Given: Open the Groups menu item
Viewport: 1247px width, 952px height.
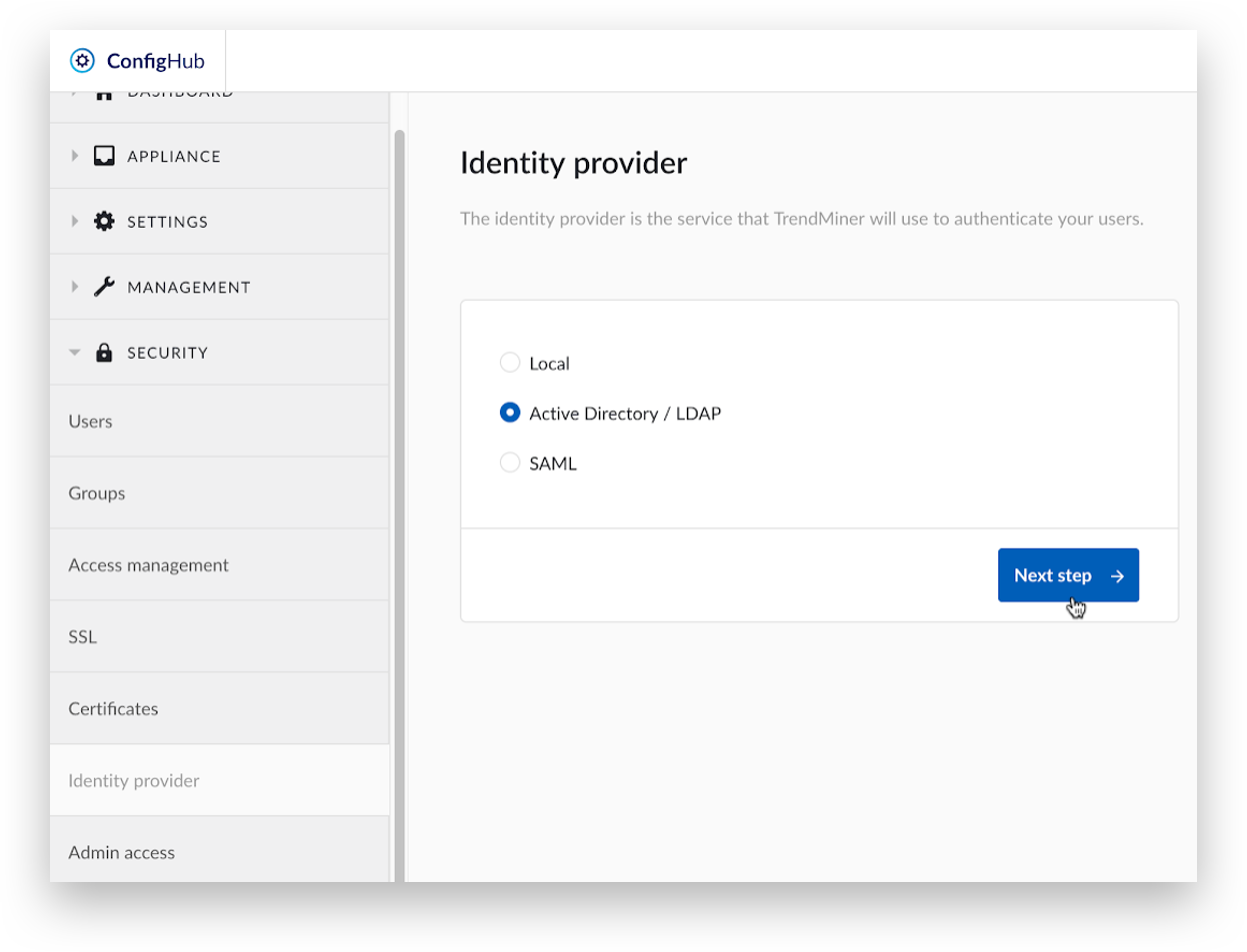Looking at the screenshot, I should click(x=219, y=493).
